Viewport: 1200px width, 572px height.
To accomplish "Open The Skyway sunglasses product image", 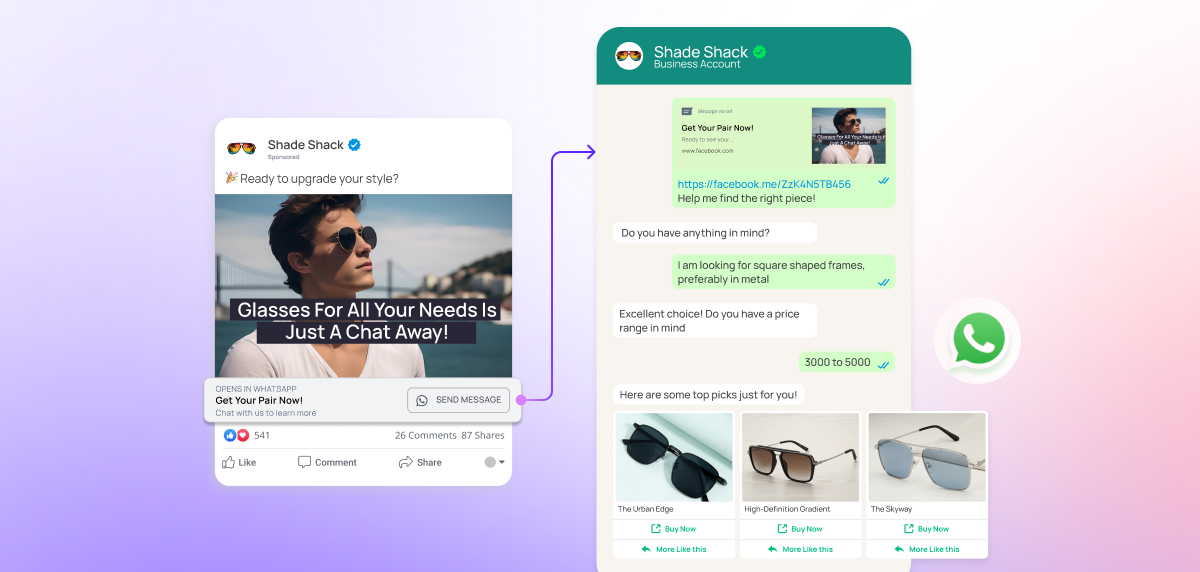I will tap(926, 456).
